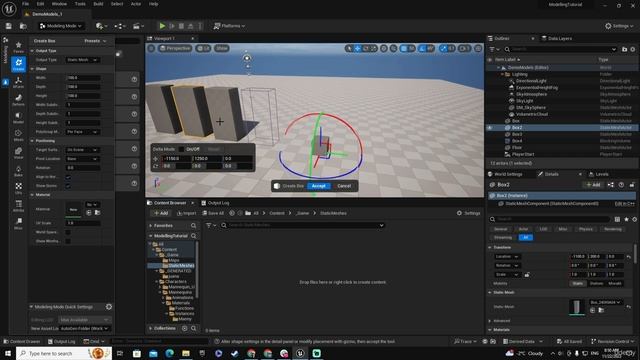Screen dimensions: 640x360
Task: Activate the Translate gizmo tool in viewport
Action: (x=357, y=48)
